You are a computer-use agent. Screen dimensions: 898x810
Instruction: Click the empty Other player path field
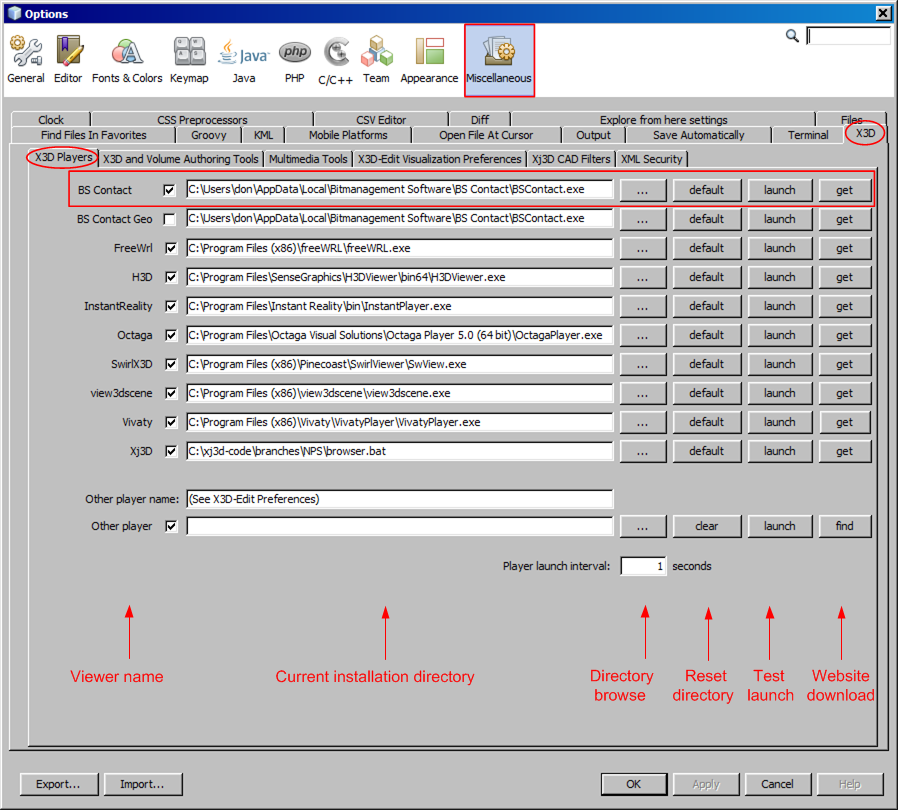tap(400, 526)
